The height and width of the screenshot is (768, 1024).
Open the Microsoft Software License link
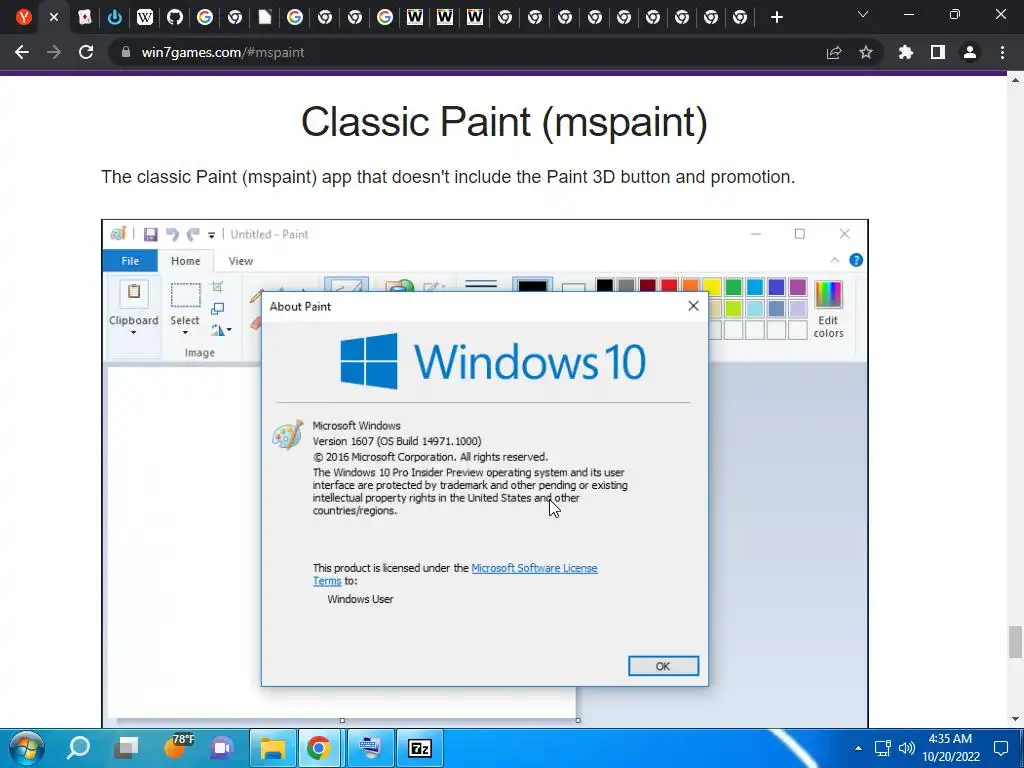tap(534, 568)
